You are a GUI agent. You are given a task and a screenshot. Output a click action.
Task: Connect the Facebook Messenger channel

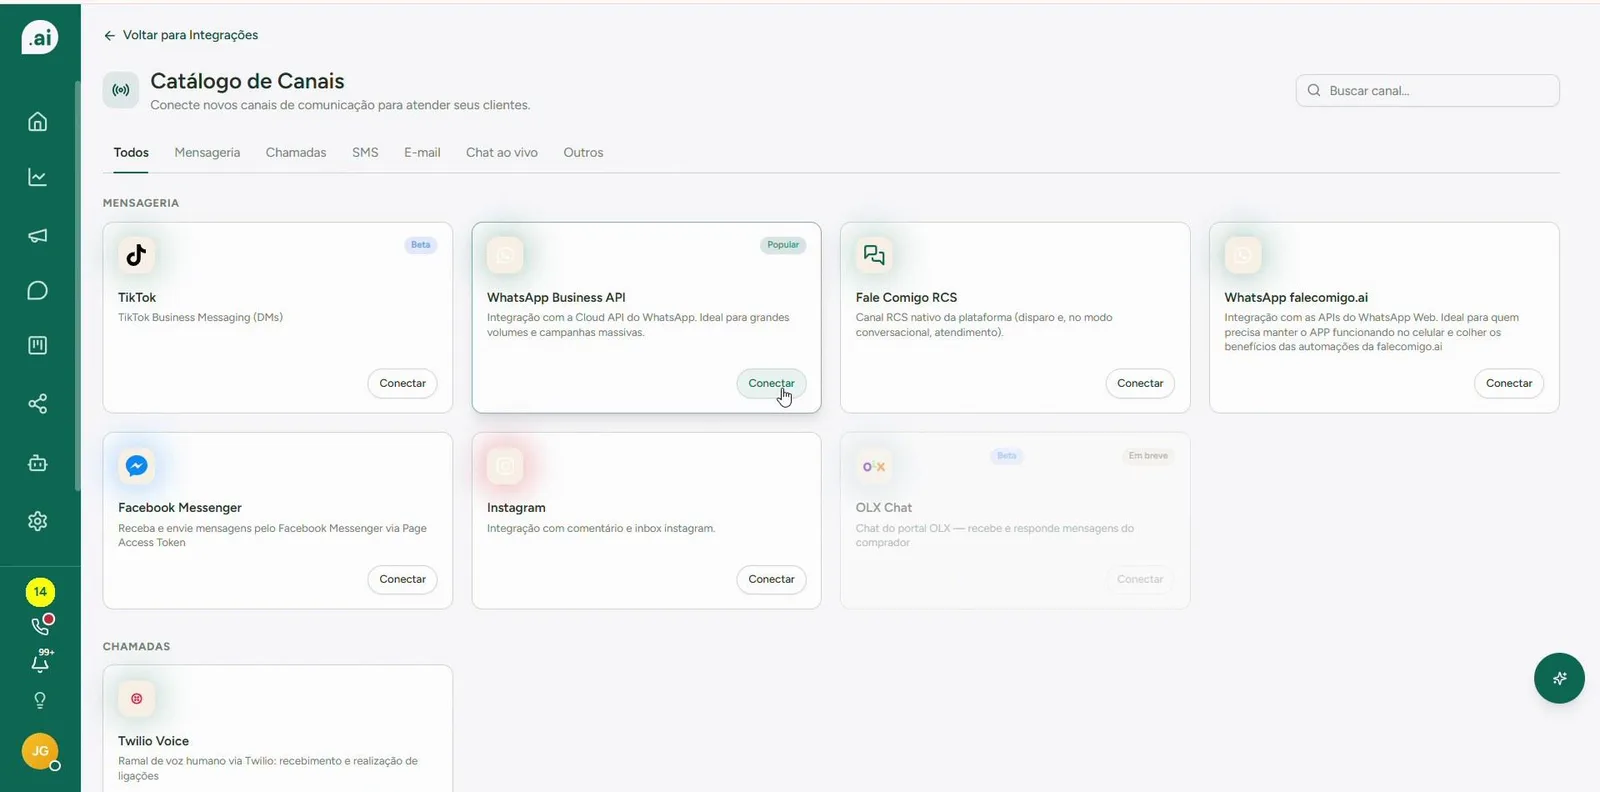pos(403,579)
